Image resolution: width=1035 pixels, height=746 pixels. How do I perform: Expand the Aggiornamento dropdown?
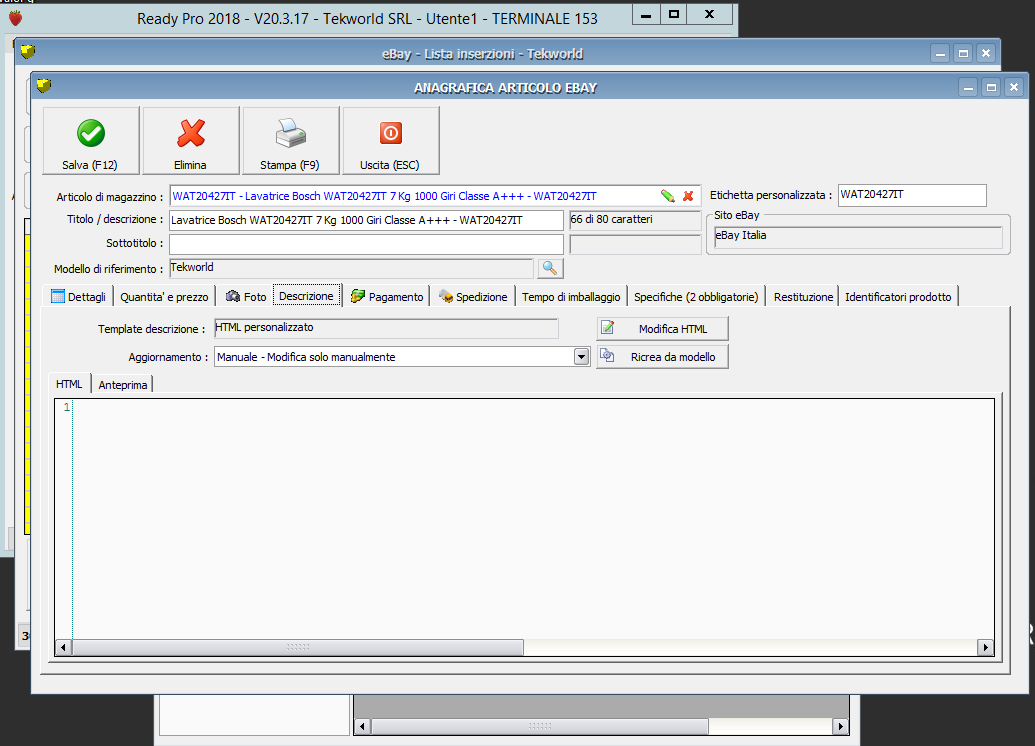coord(581,357)
